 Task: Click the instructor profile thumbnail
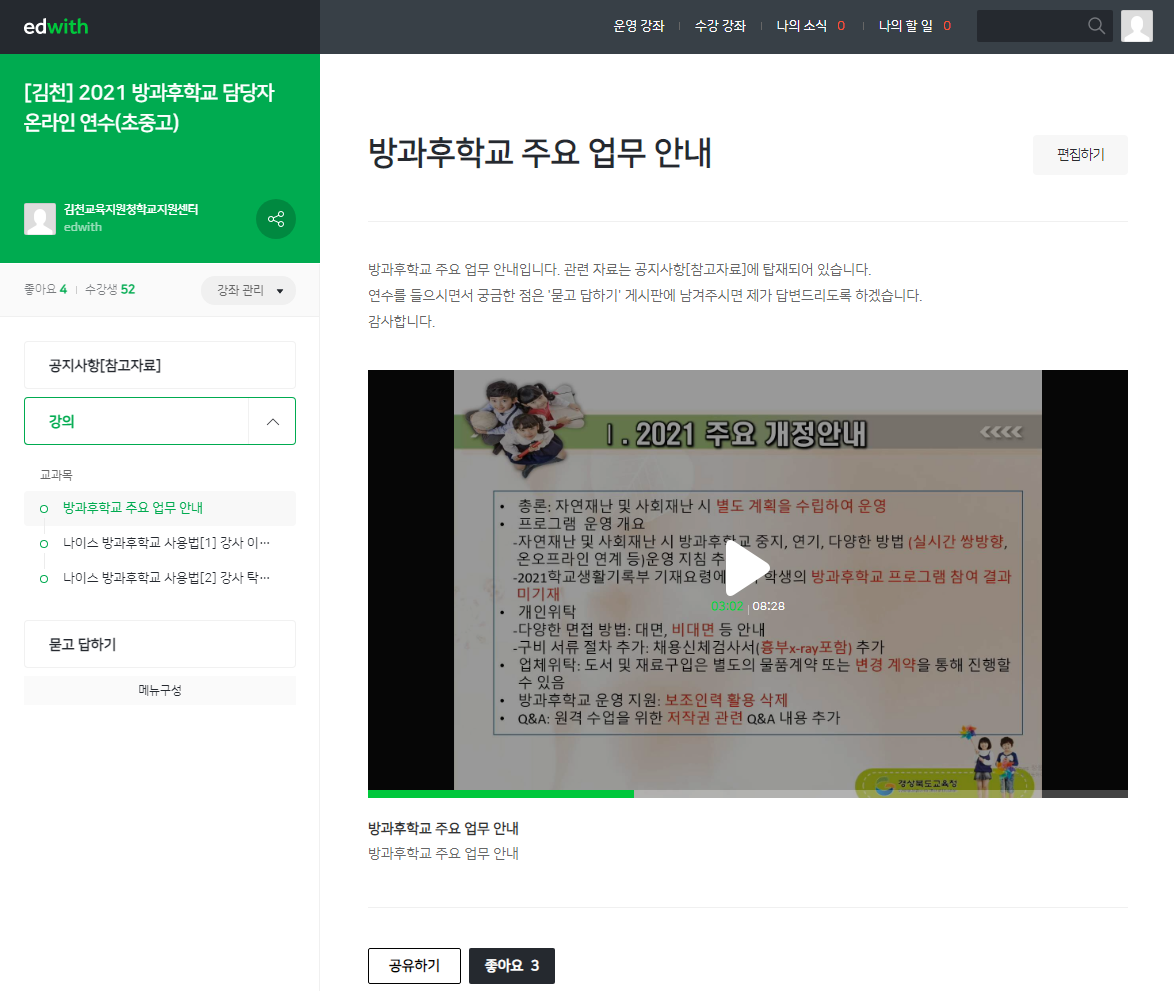click(x=40, y=219)
